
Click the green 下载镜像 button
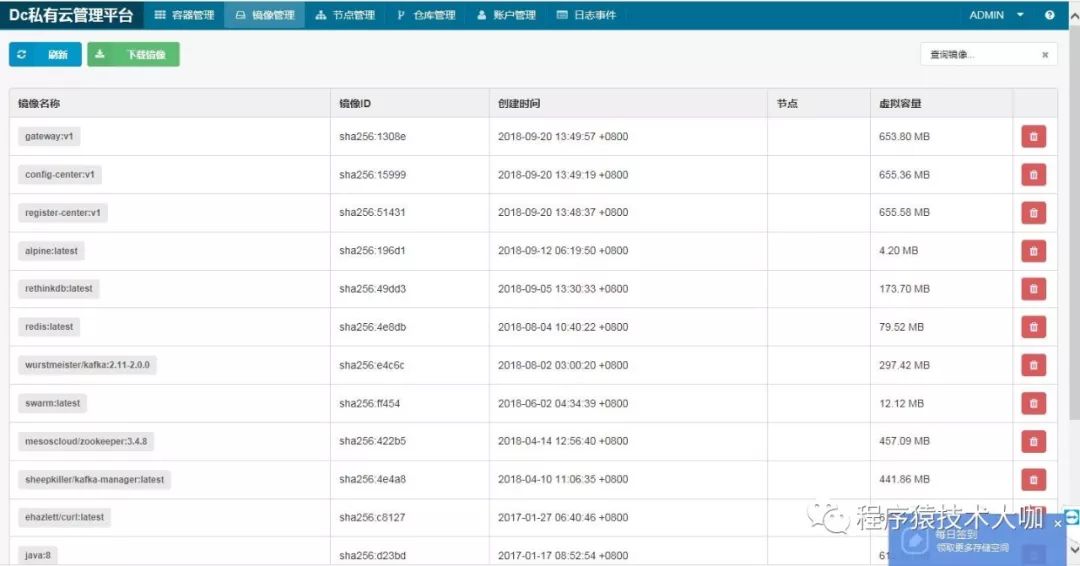pos(133,54)
